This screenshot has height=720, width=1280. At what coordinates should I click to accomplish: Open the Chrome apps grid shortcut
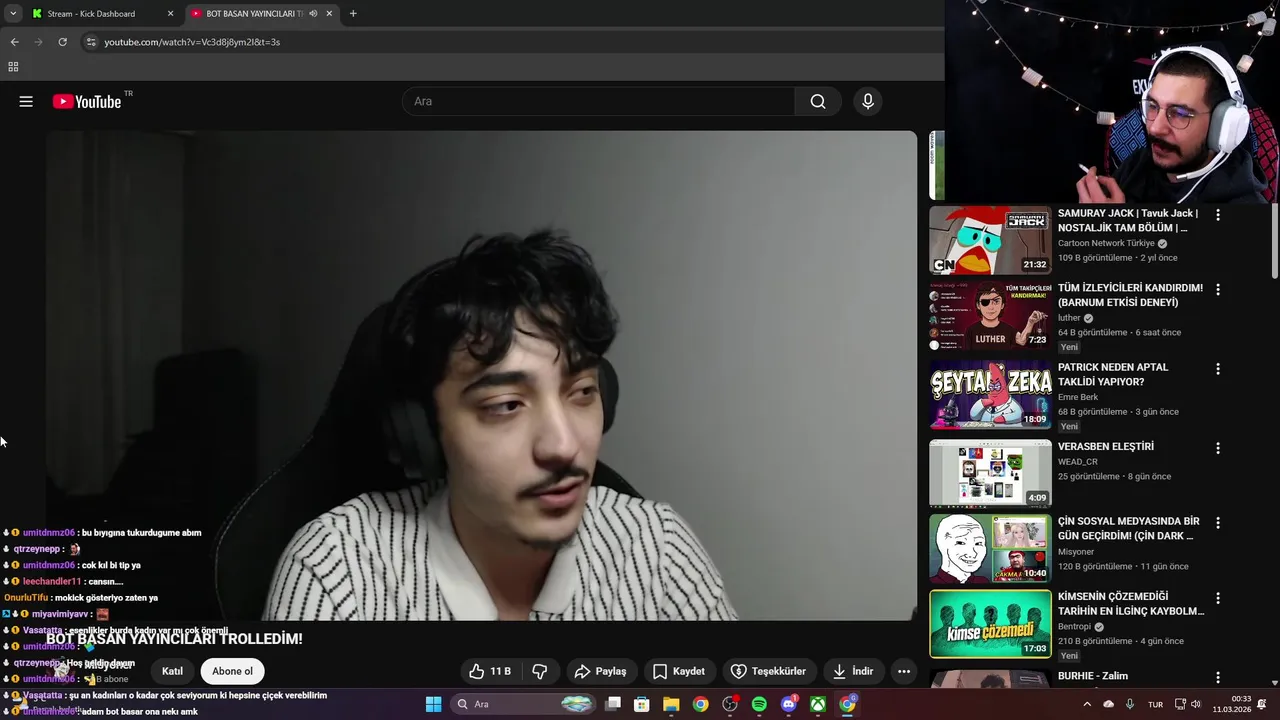click(13, 67)
